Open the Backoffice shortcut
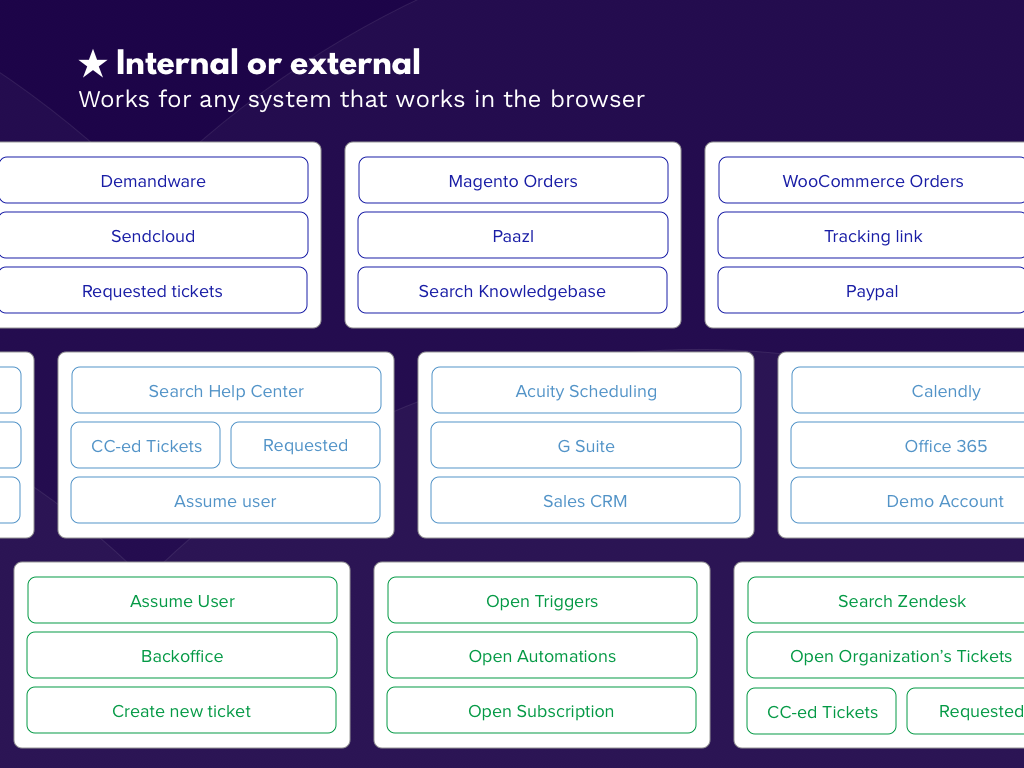 coord(182,656)
